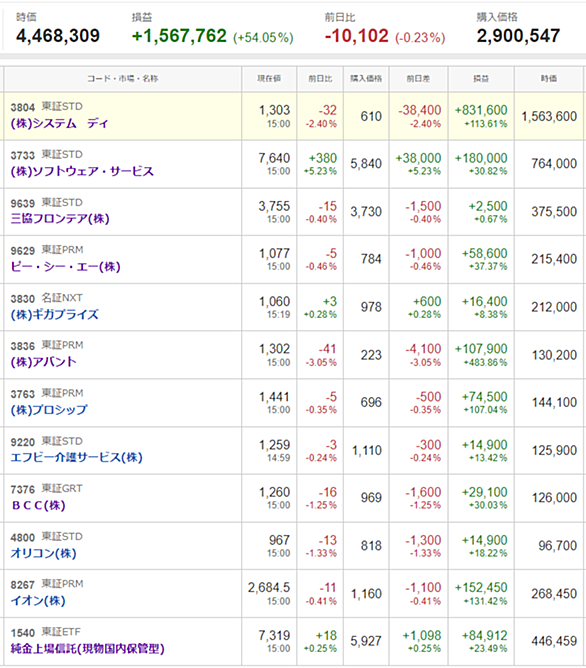The height and width of the screenshot is (668, 586).
Task: Open the (株)ギガプライズ stock link
Action: click(x=55, y=314)
